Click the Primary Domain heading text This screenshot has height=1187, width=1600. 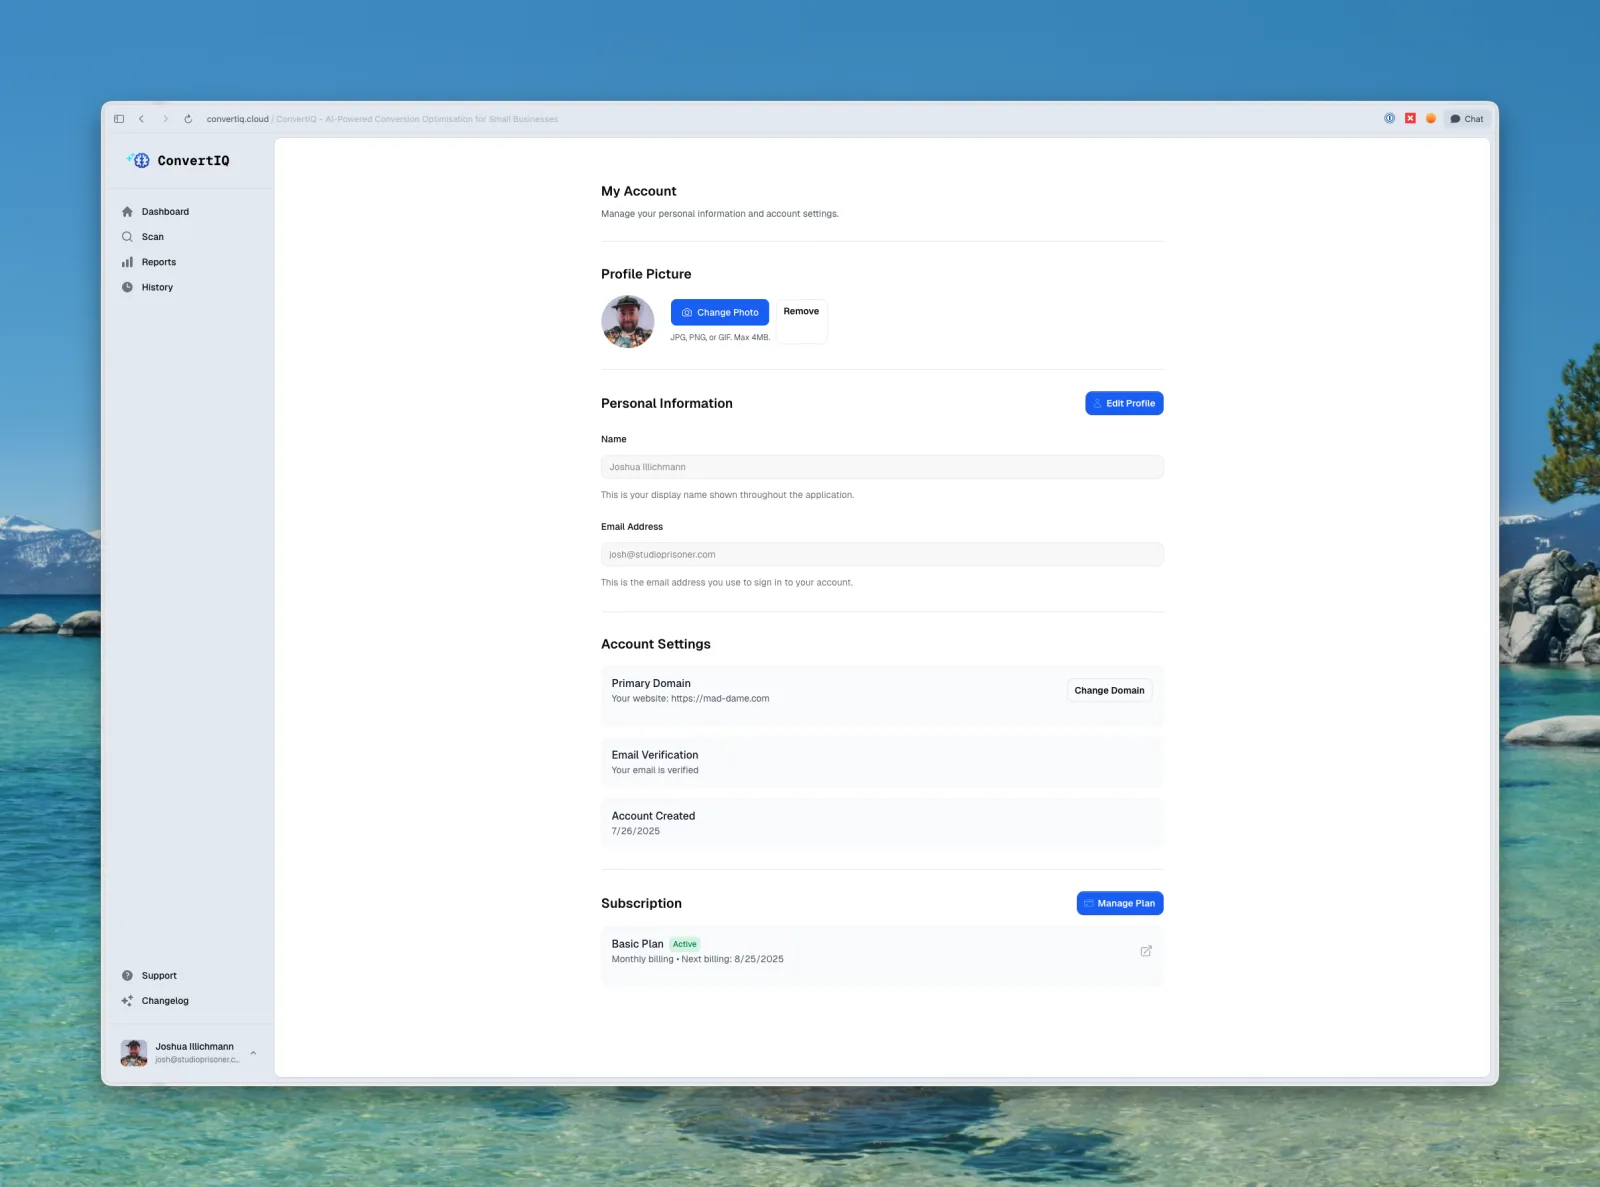click(x=651, y=684)
